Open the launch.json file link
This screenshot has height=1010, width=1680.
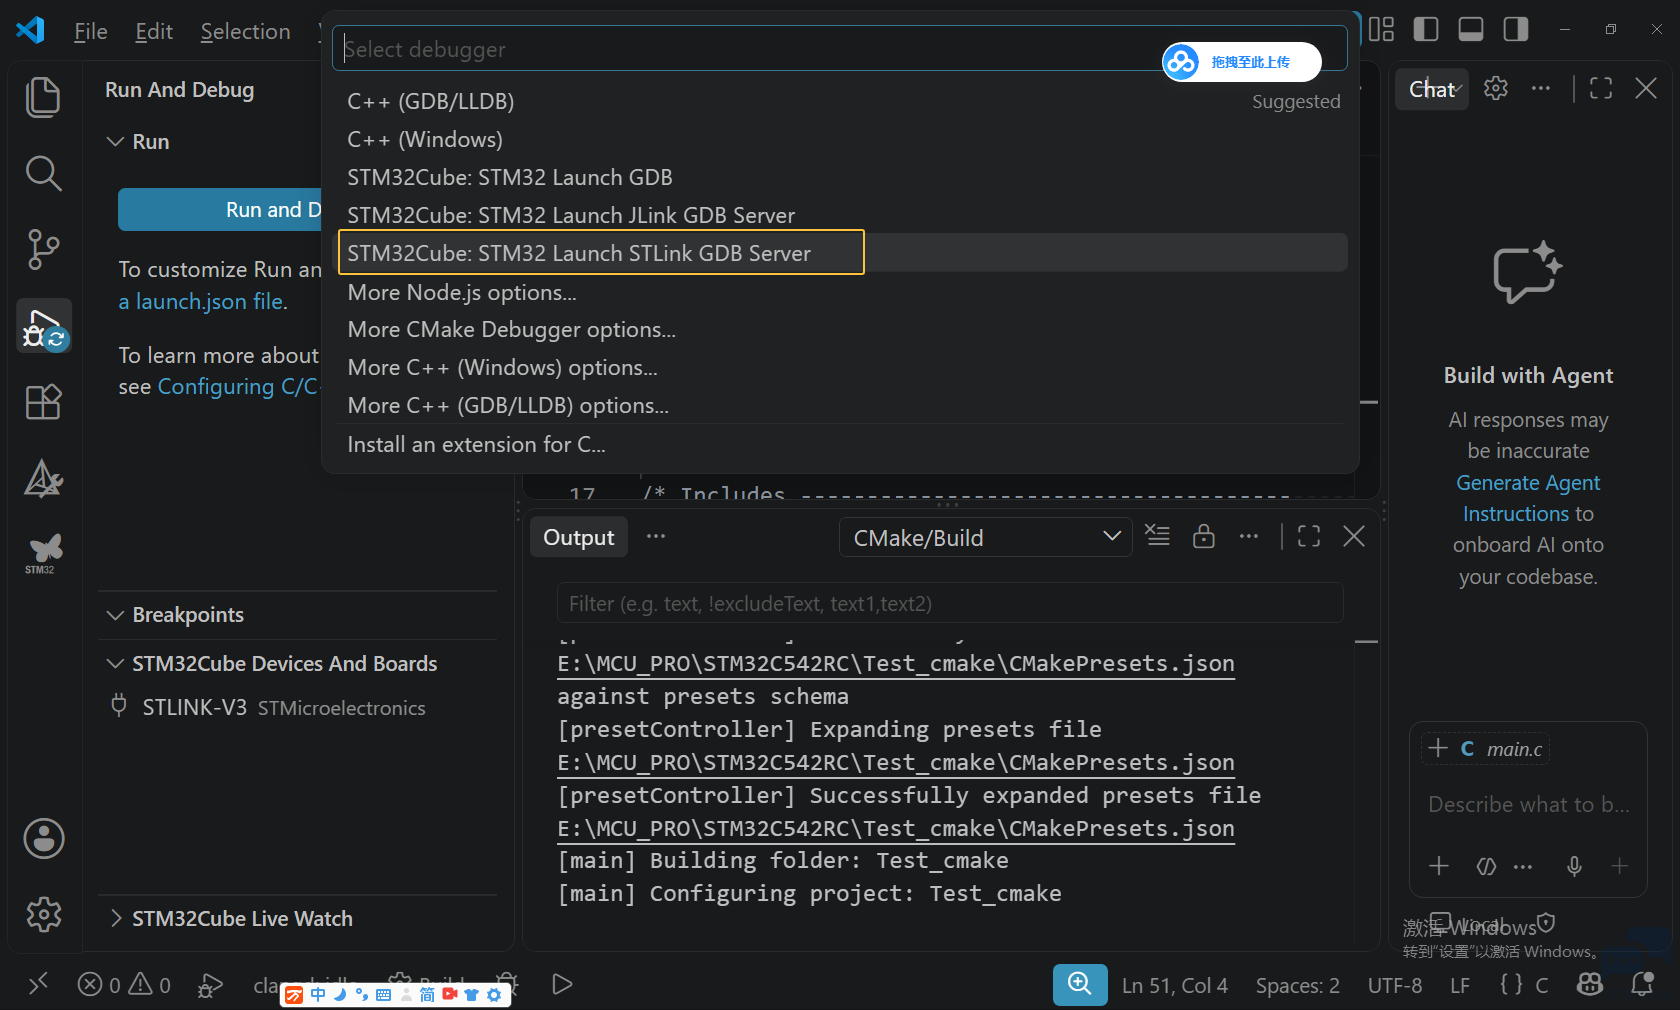pyautogui.click(x=203, y=302)
